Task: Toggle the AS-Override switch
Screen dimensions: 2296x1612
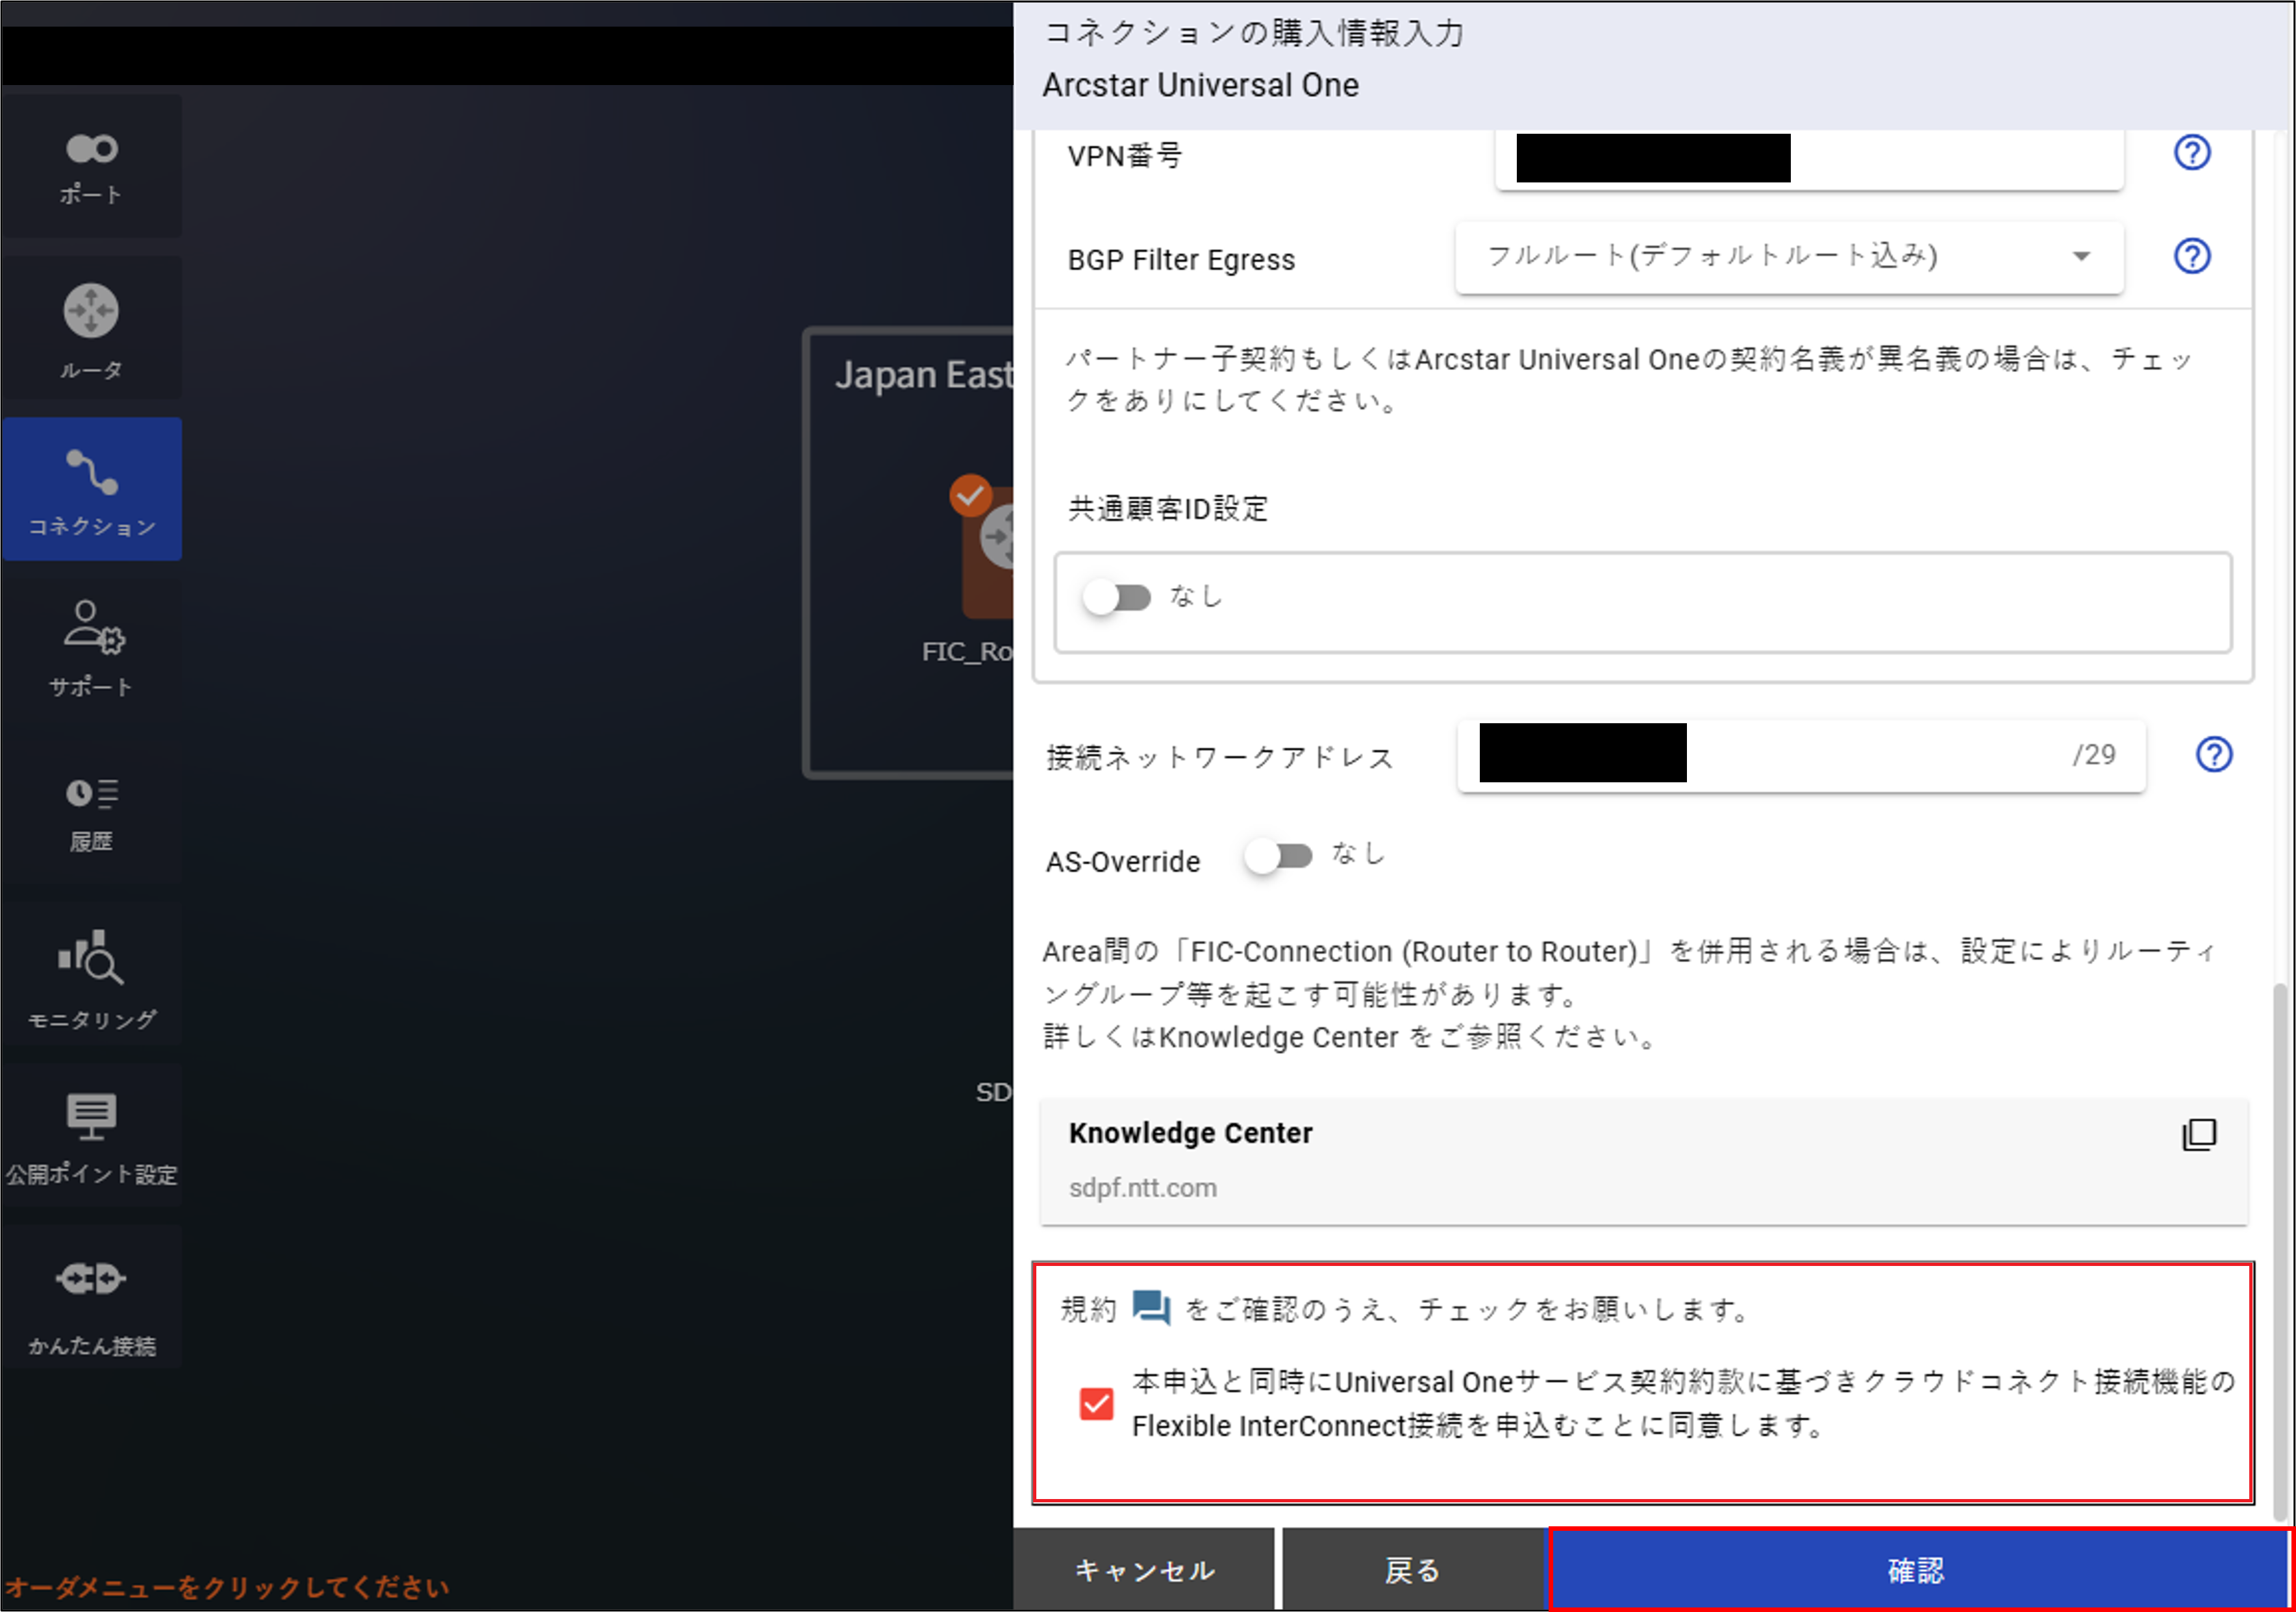Action: coord(1279,856)
